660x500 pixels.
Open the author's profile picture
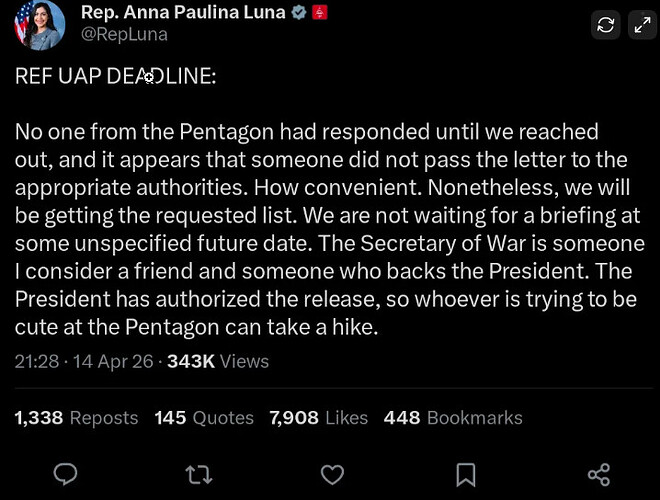pos(38,25)
